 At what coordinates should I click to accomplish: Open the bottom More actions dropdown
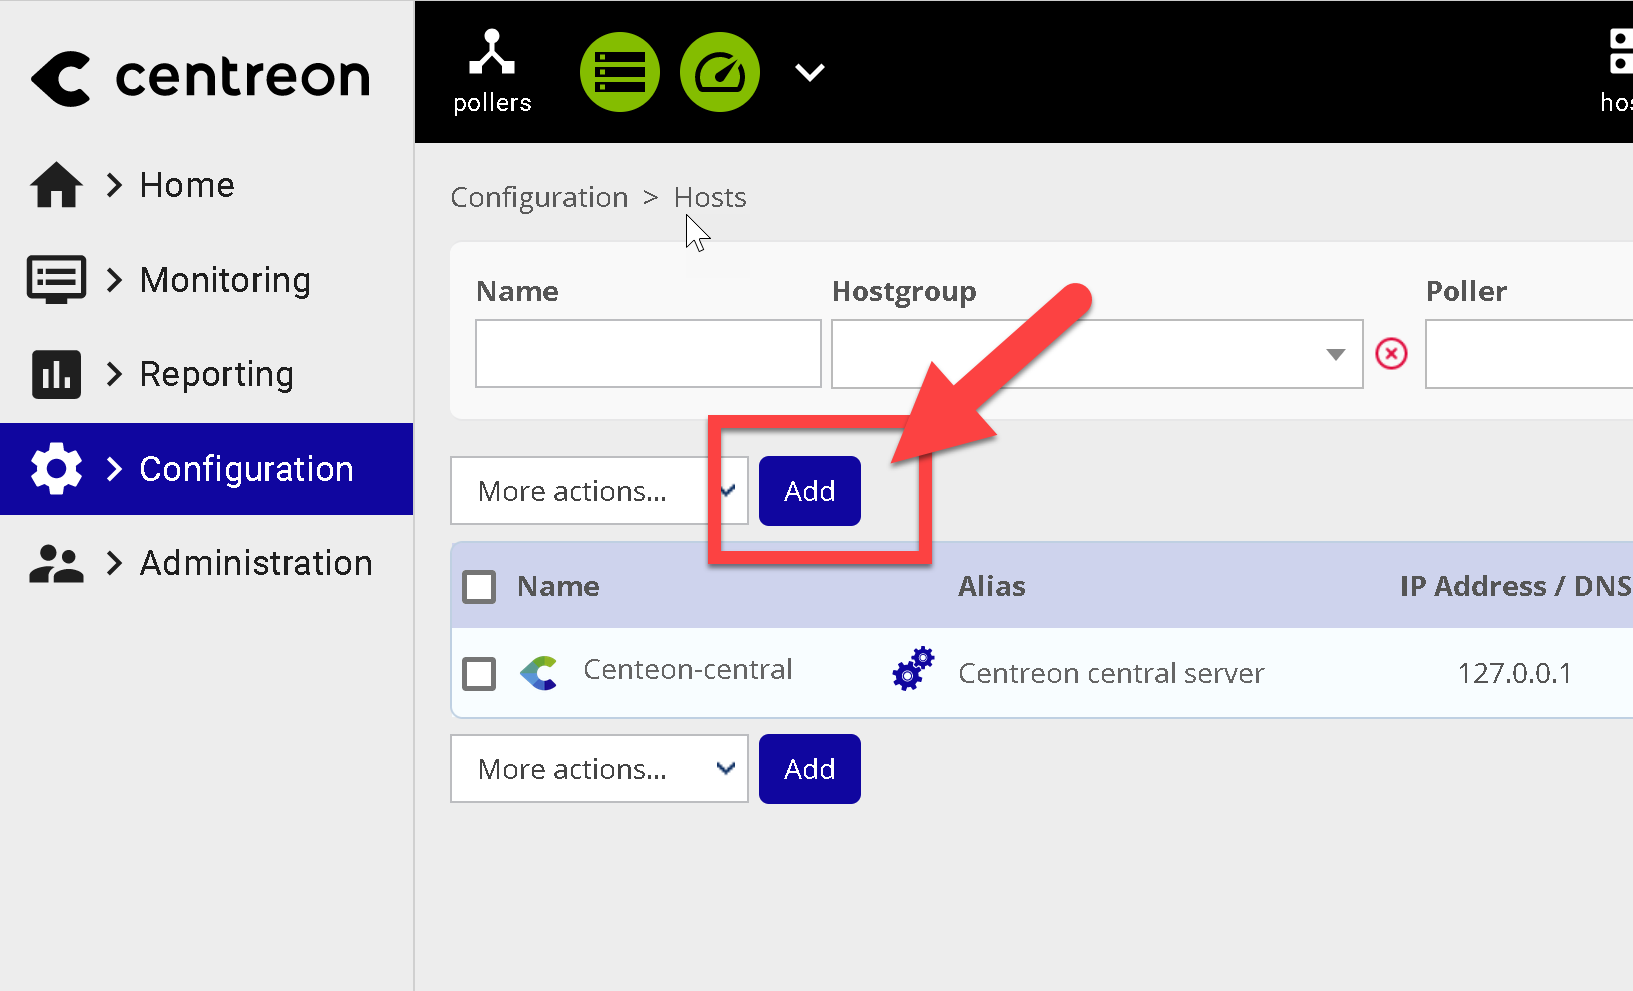599,769
